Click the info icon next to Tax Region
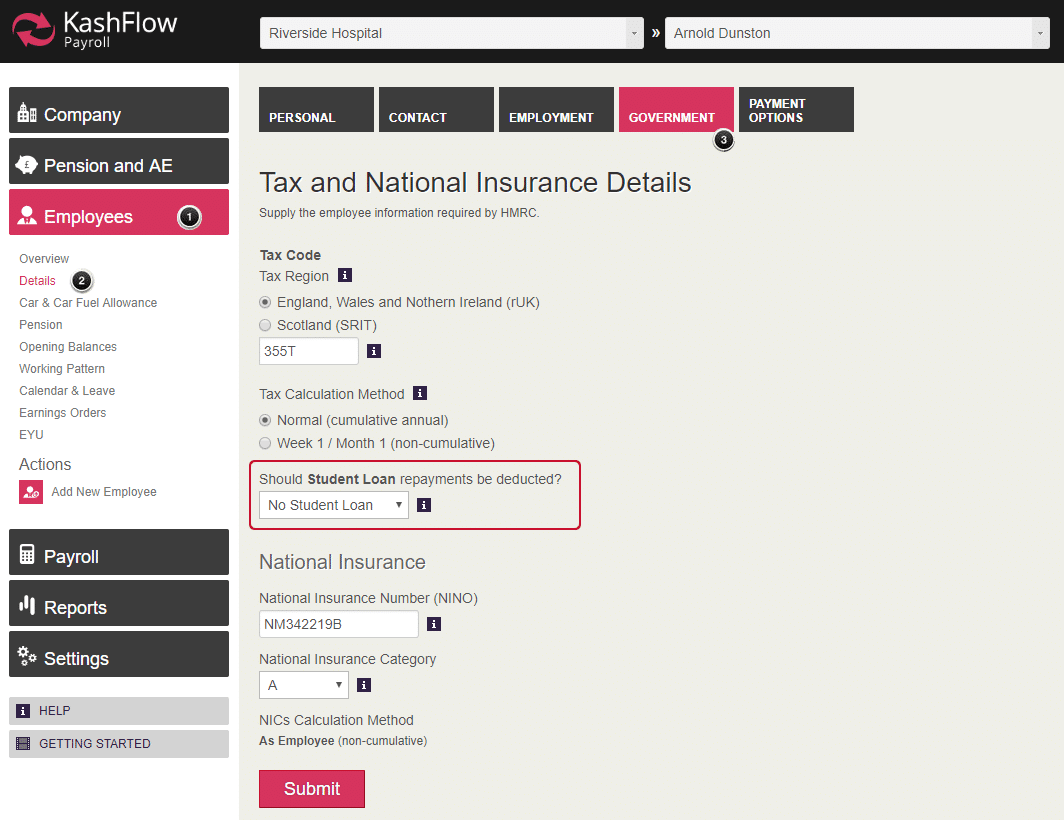The height and width of the screenshot is (820, 1064). point(345,275)
